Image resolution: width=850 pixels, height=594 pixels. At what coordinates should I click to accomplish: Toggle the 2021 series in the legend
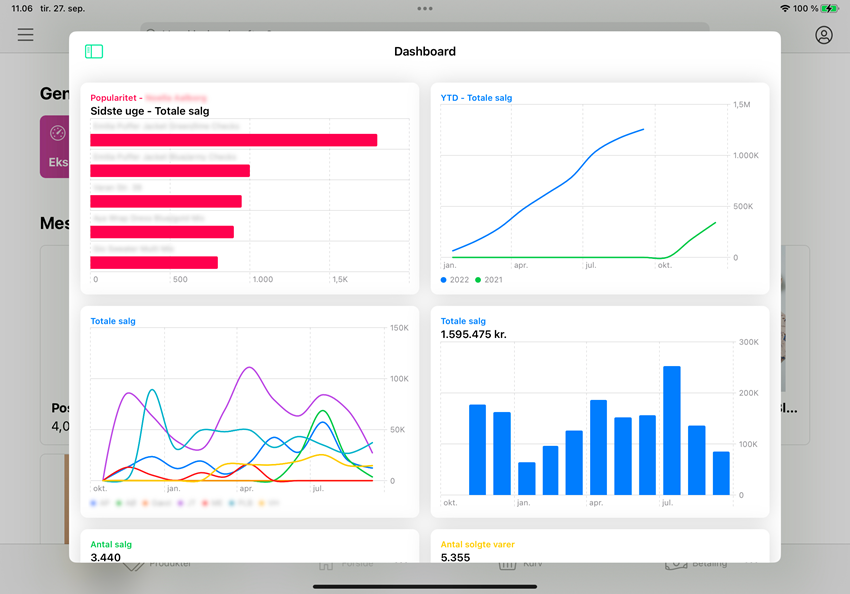pyautogui.click(x=489, y=280)
